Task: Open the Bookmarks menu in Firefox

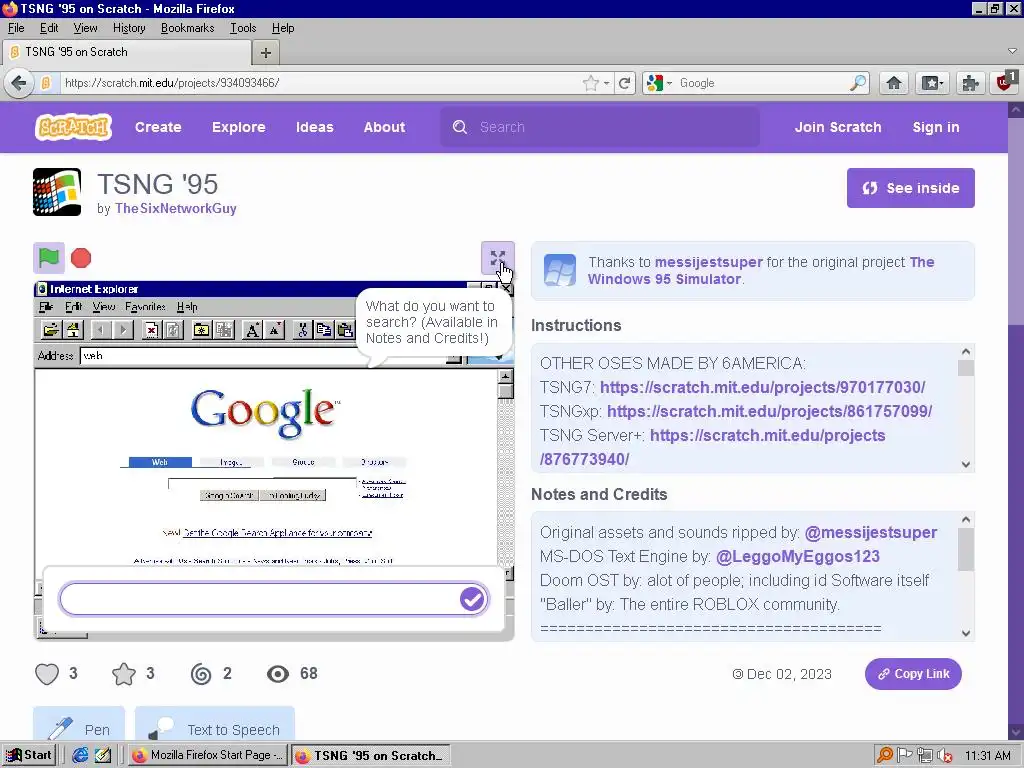Action: pyautogui.click(x=187, y=28)
